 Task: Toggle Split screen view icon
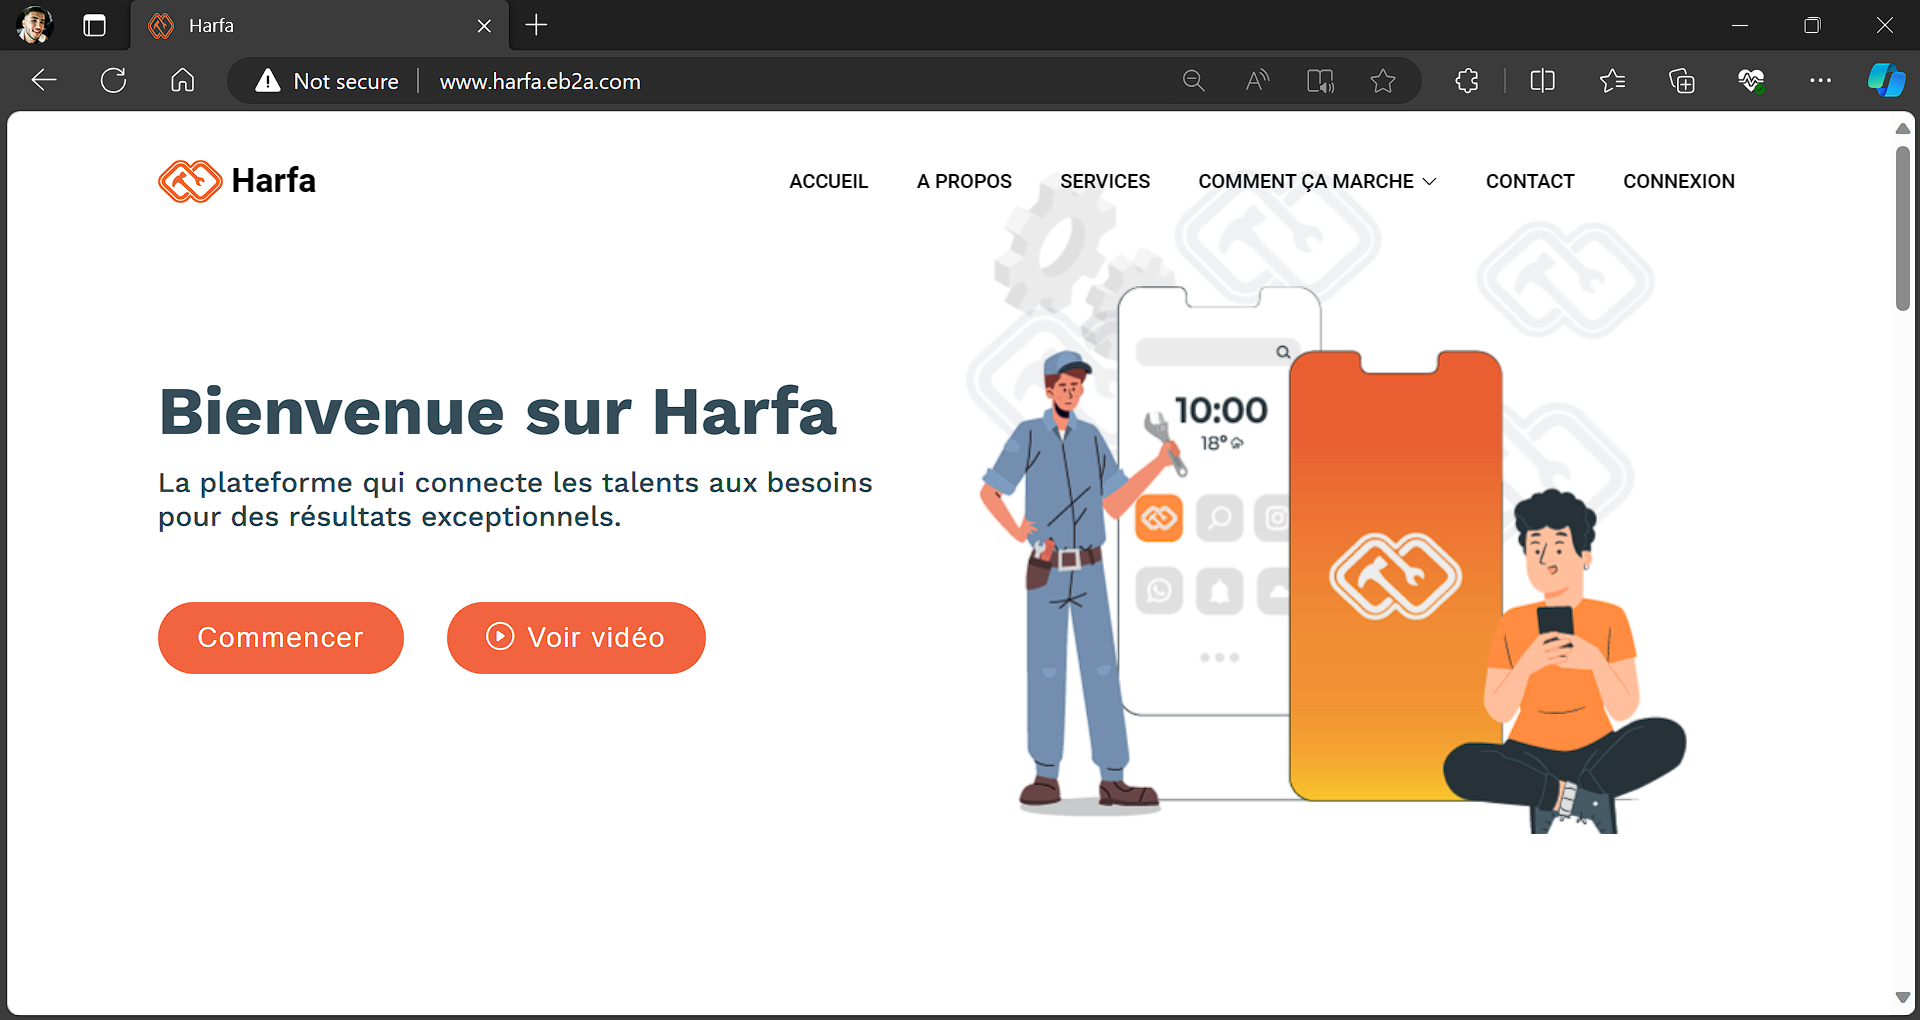click(1542, 81)
